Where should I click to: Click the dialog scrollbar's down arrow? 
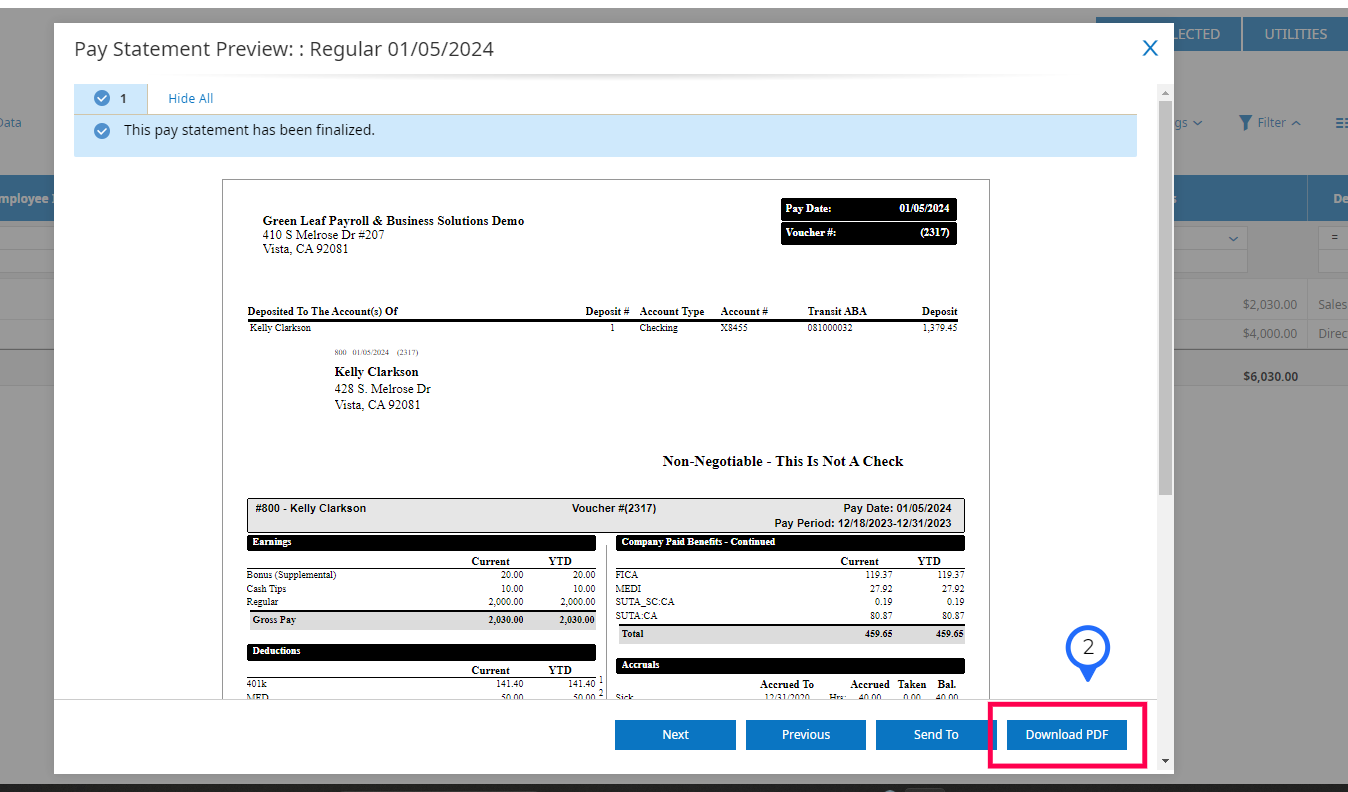point(1165,761)
